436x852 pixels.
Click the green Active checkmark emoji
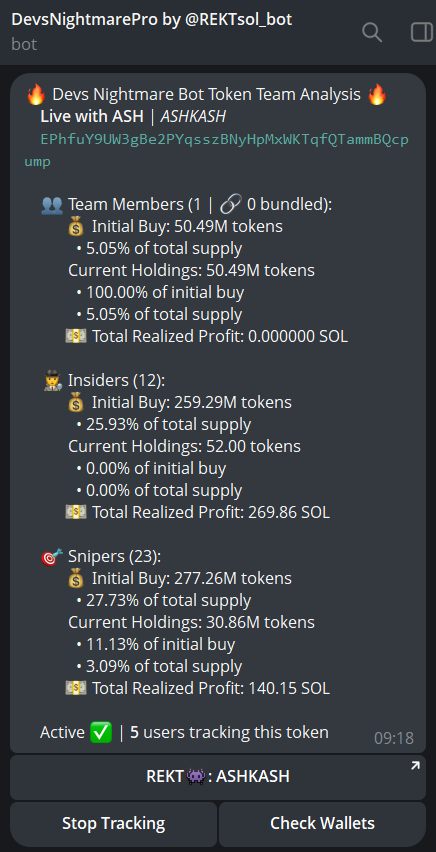(102, 732)
